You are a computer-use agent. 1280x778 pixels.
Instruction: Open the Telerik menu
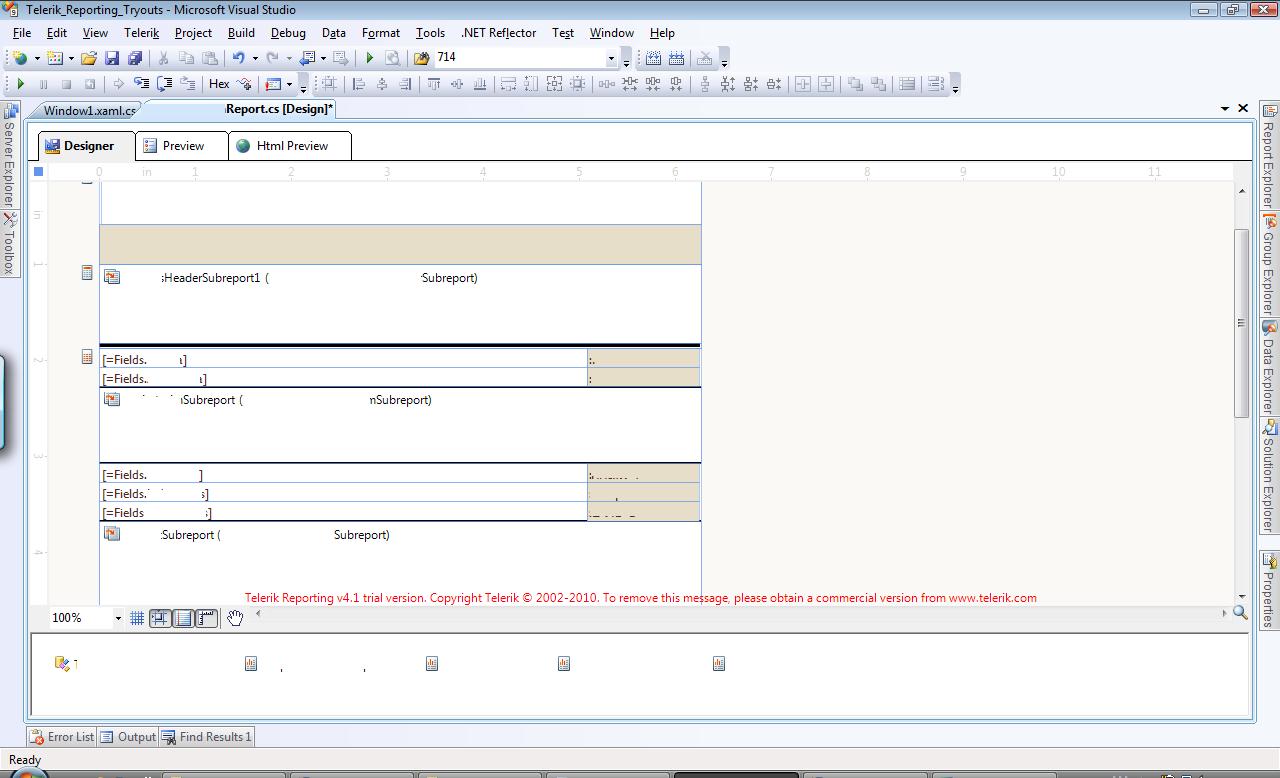141,33
